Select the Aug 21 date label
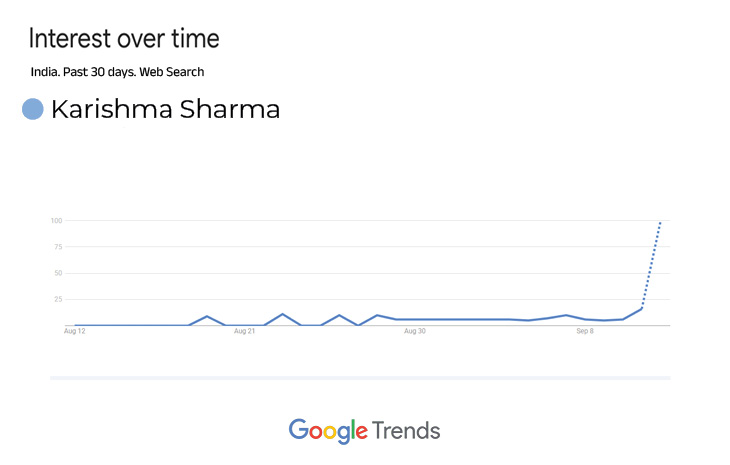730x465 pixels. tap(244, 332)
